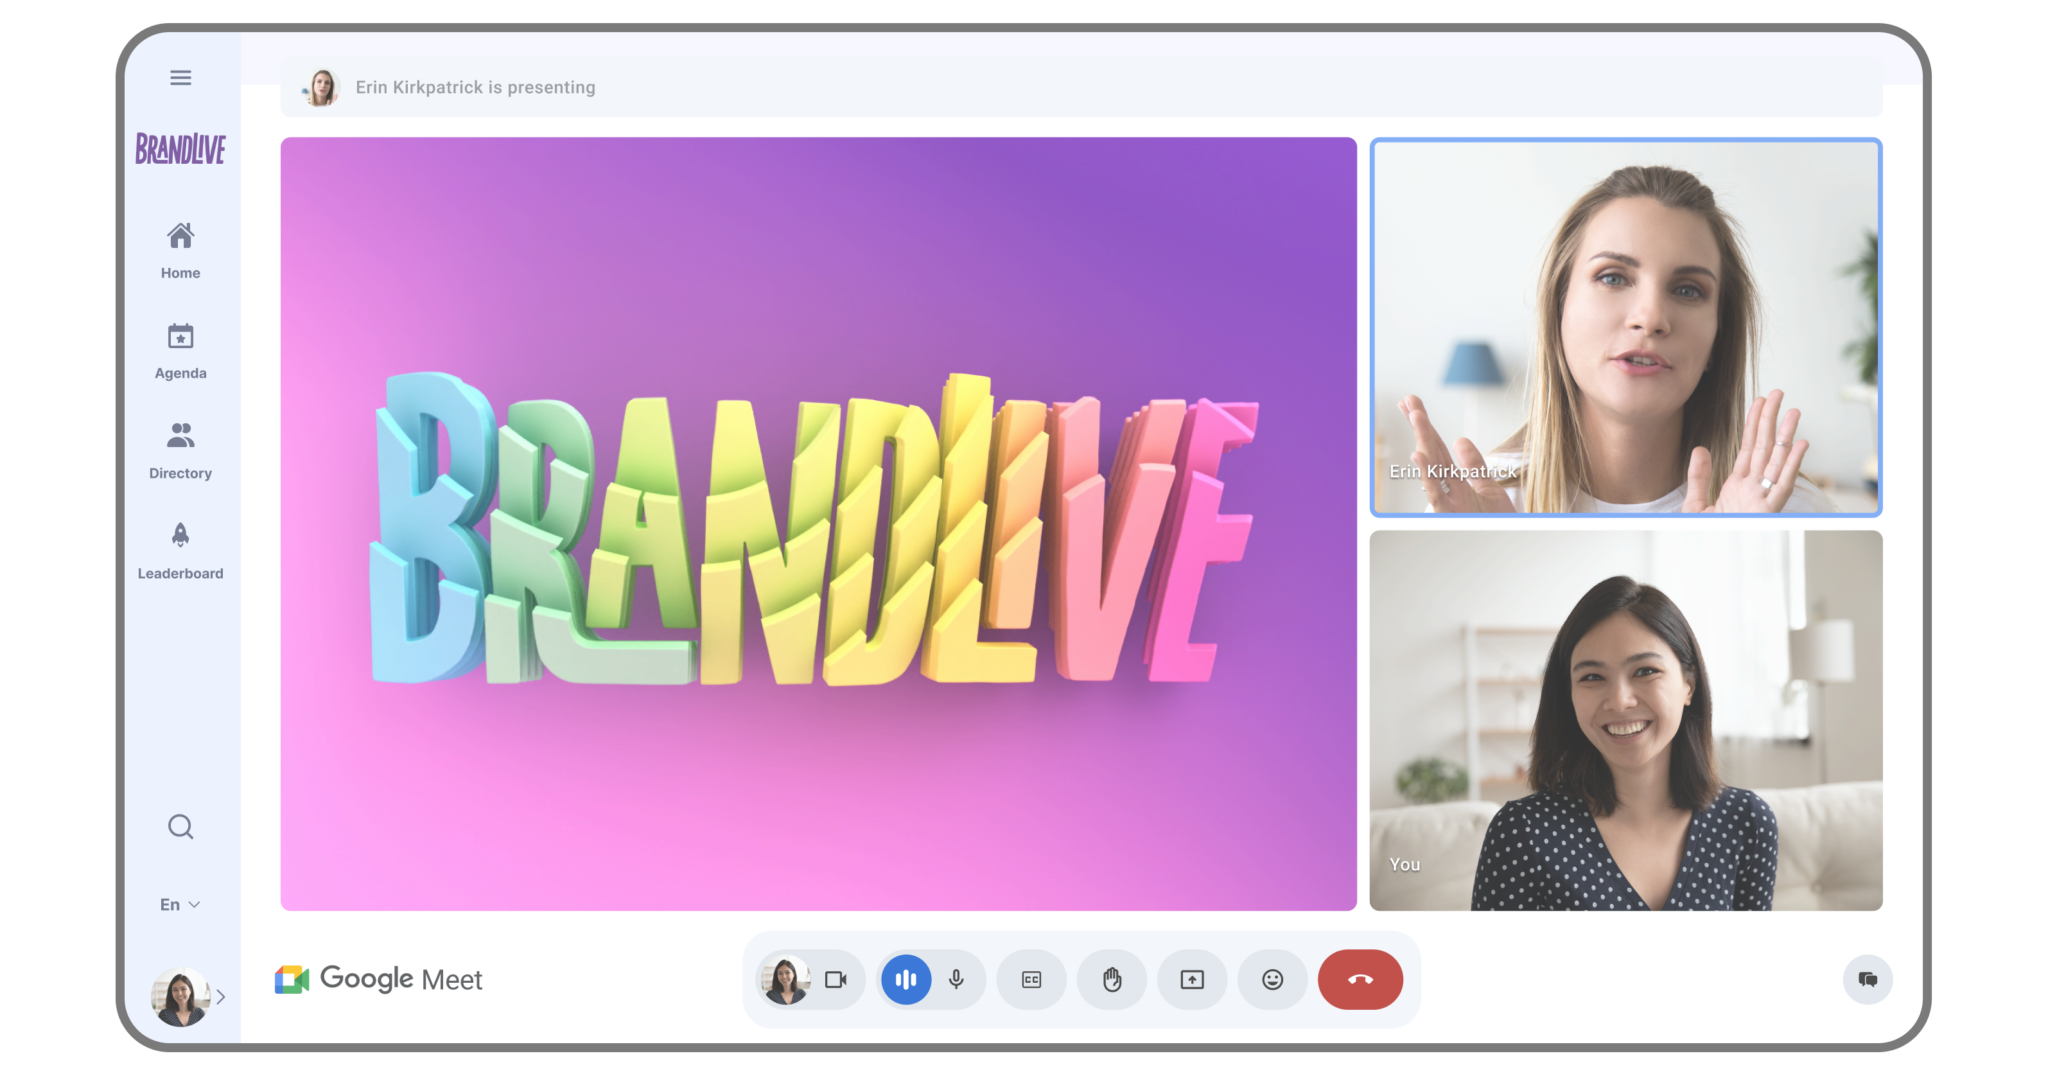Click the Brandlive logo
Viewport: 2048px width, 1074px height.
[180, 148]
